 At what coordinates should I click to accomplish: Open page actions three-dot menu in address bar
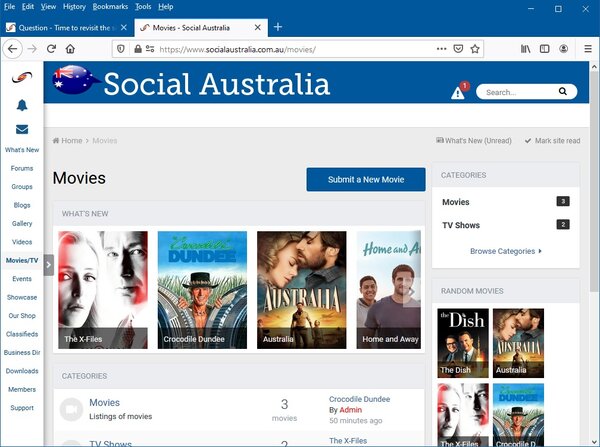(x=441, y=48)
